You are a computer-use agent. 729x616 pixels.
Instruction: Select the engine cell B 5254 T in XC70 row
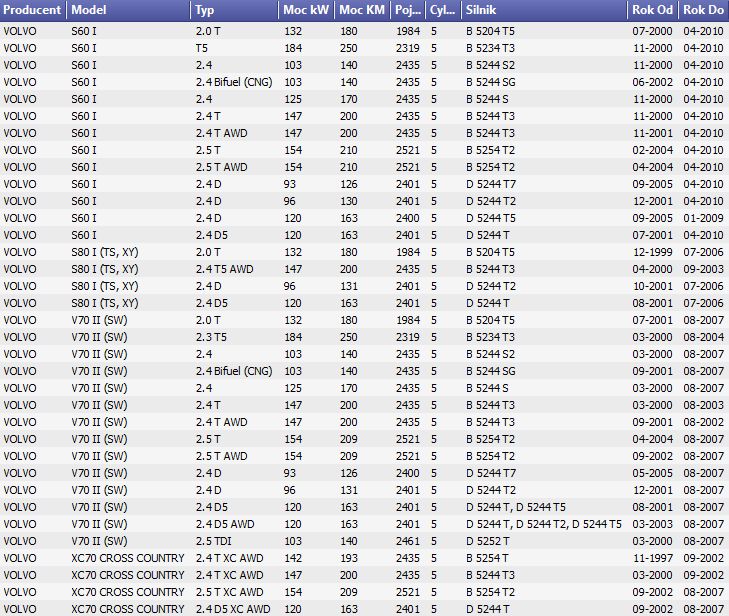tap(487, 558)
